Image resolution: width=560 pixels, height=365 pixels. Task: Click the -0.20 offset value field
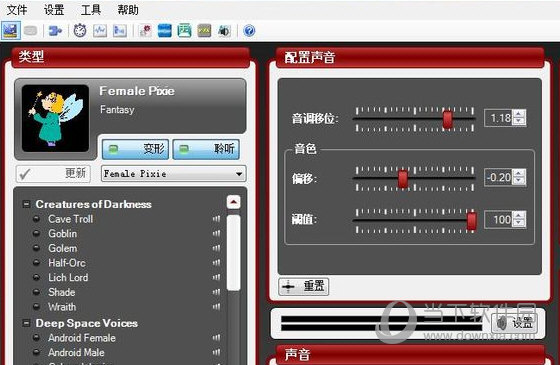pos(499,177)
